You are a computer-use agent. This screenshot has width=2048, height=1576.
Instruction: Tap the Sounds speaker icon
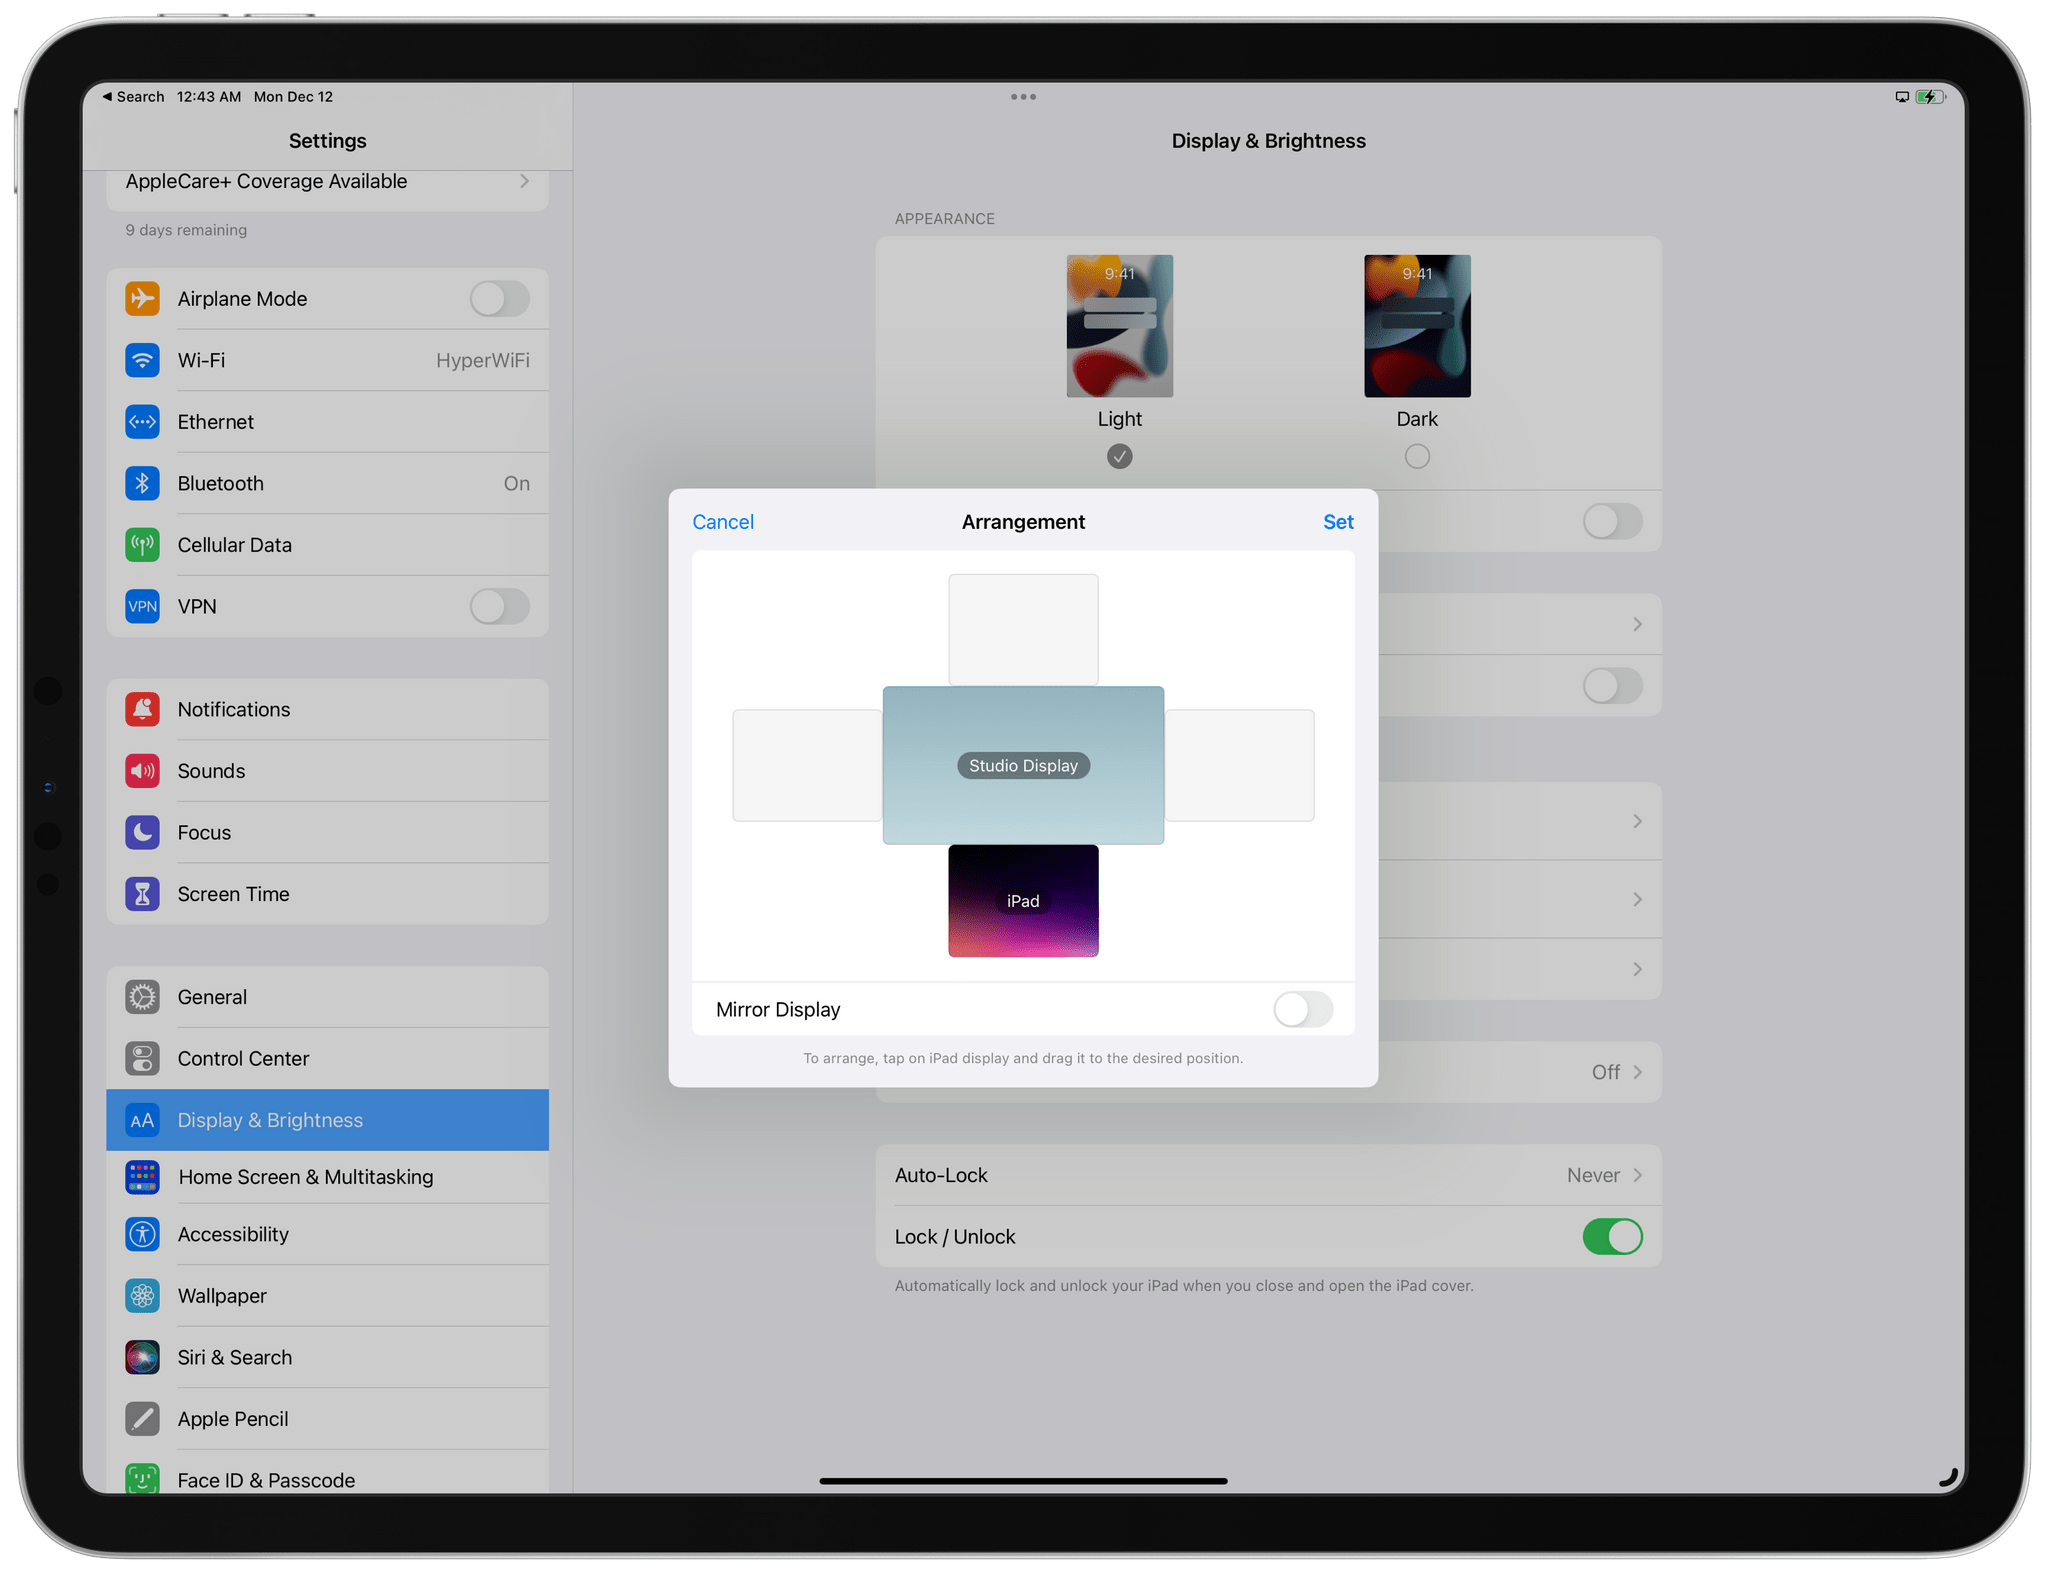(142, 771)
